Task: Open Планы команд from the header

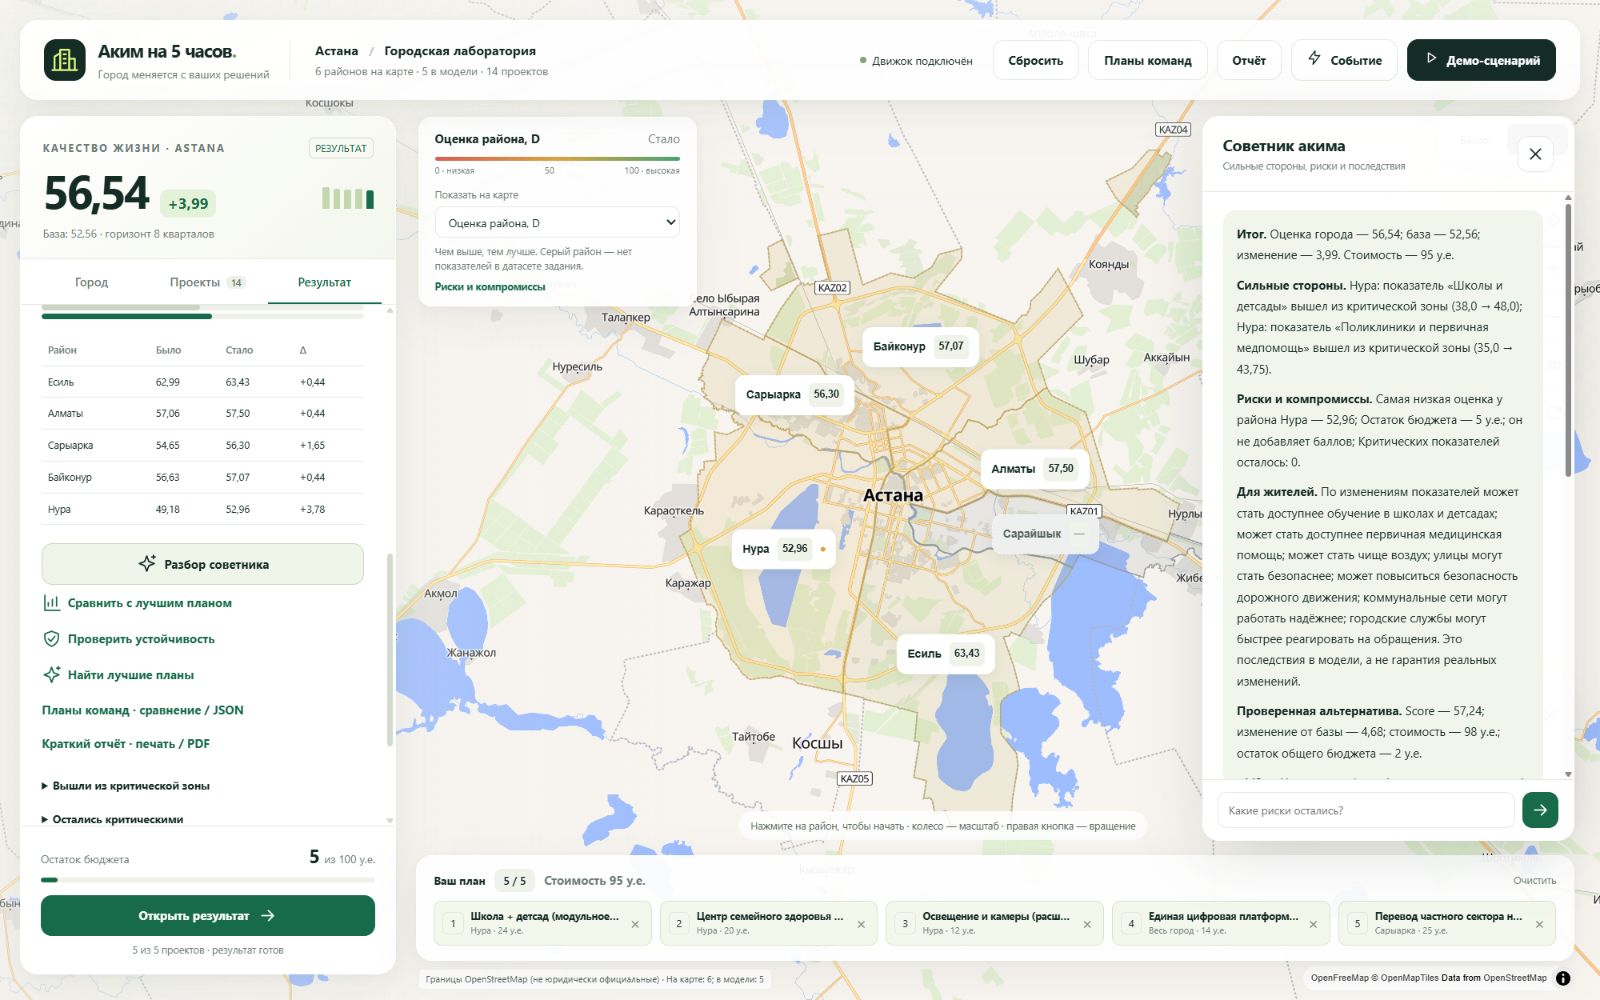Action: tap(1147, 60)
